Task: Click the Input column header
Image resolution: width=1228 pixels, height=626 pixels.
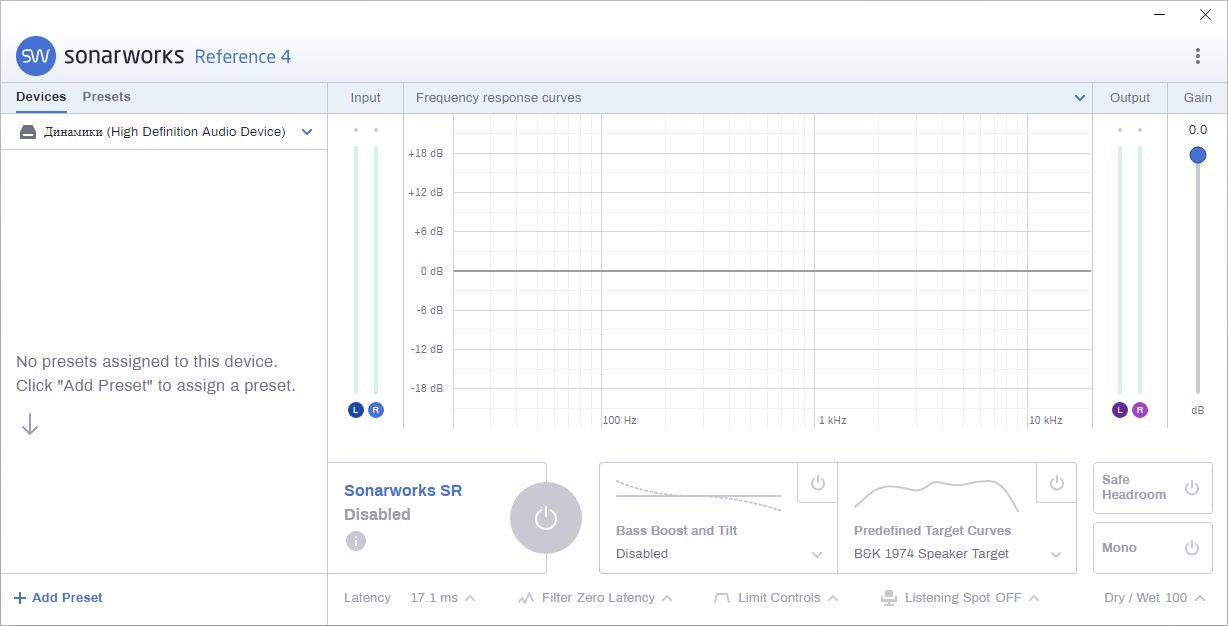Action: [x=366, y=98]
